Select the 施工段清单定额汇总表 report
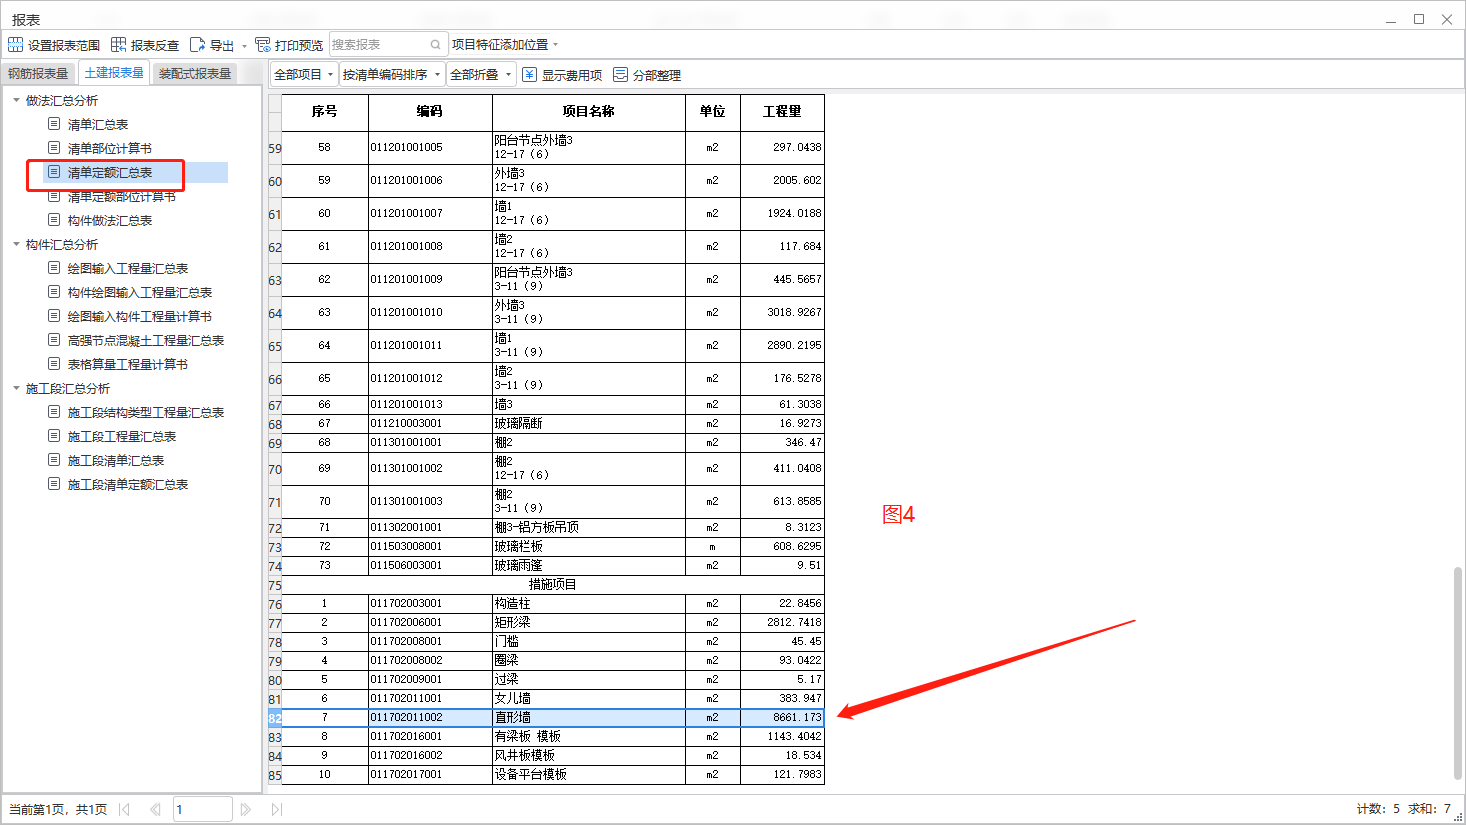 pyautogui.click(x=127, y=485)
